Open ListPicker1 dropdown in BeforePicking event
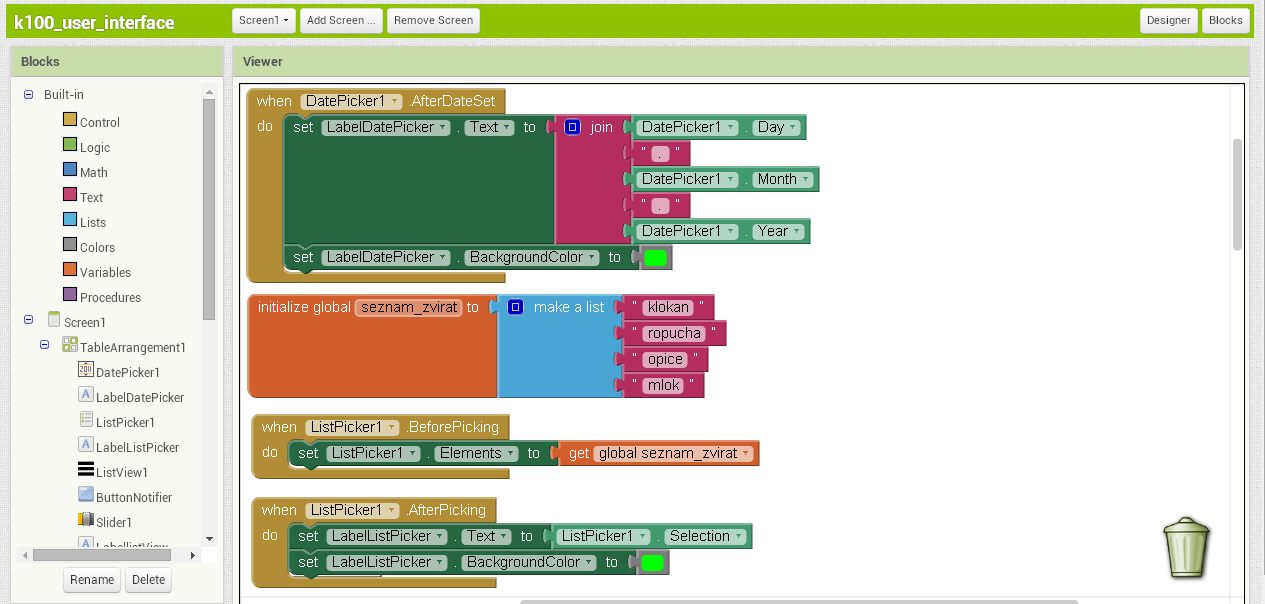Screen dimensions: 1265x604 coord(352,427)
